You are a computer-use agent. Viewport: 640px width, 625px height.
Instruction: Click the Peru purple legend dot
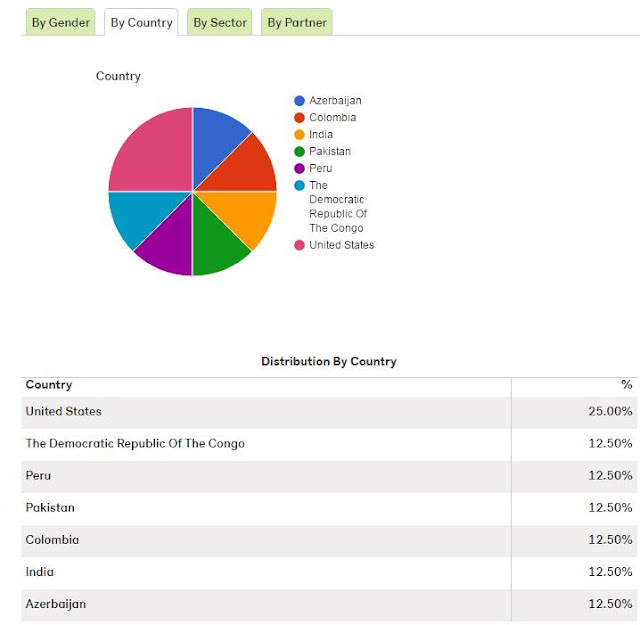pos(299,168)
